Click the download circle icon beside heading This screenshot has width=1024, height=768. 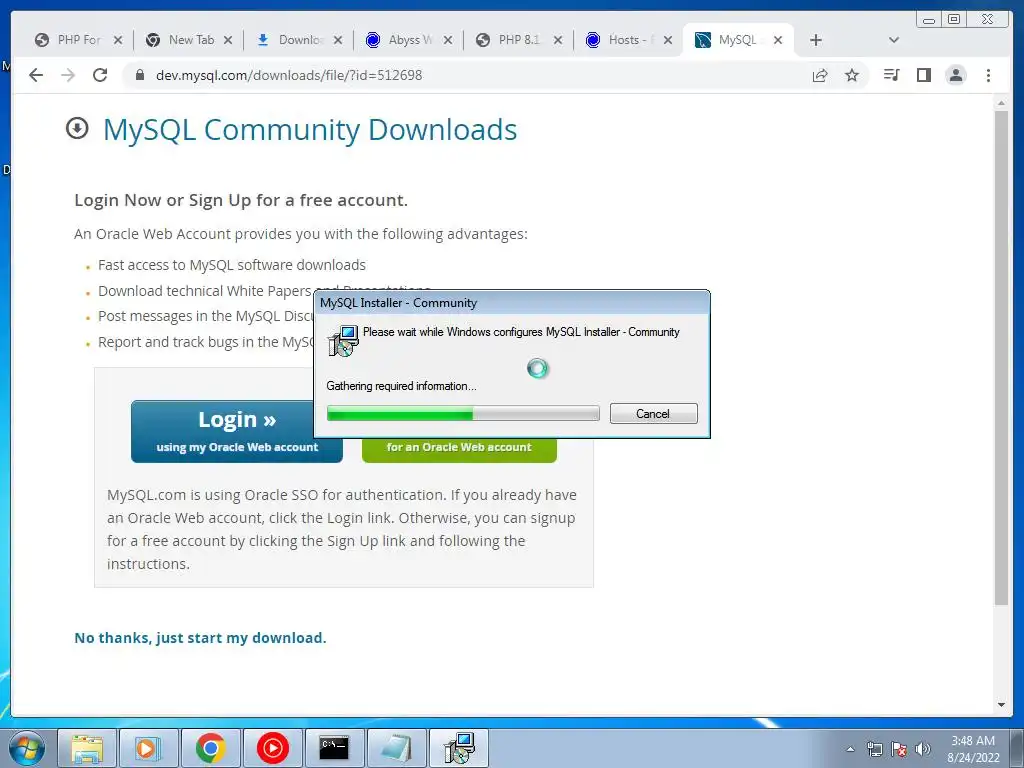point(77,128)
